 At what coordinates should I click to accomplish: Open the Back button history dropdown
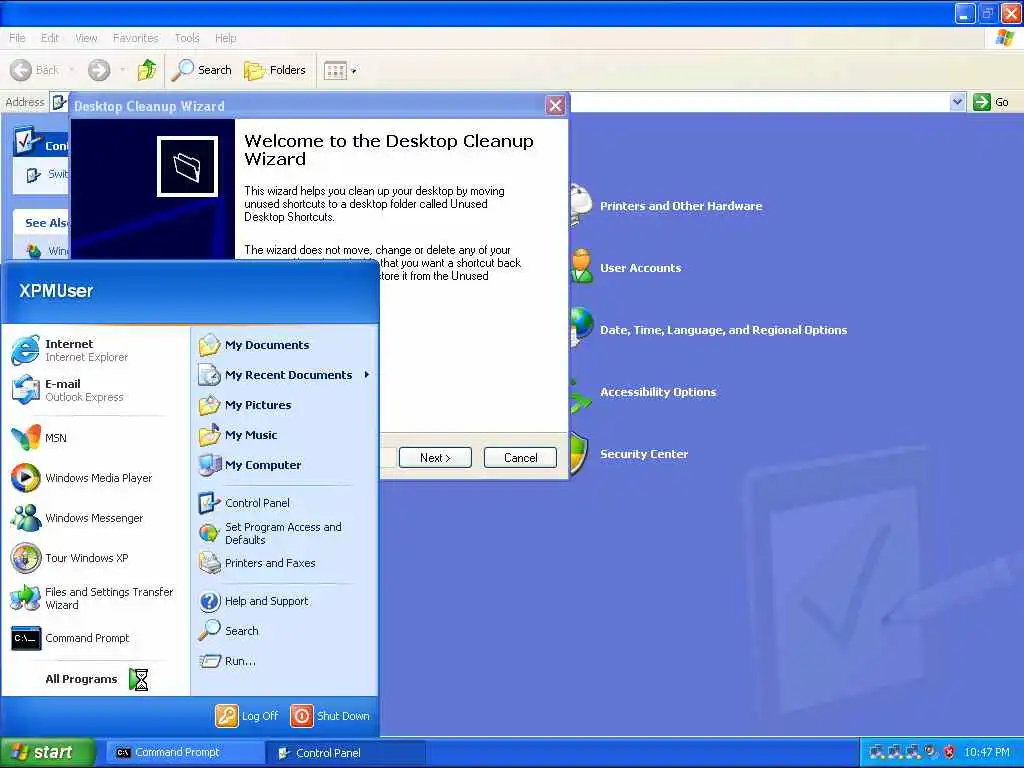[72, 70]
